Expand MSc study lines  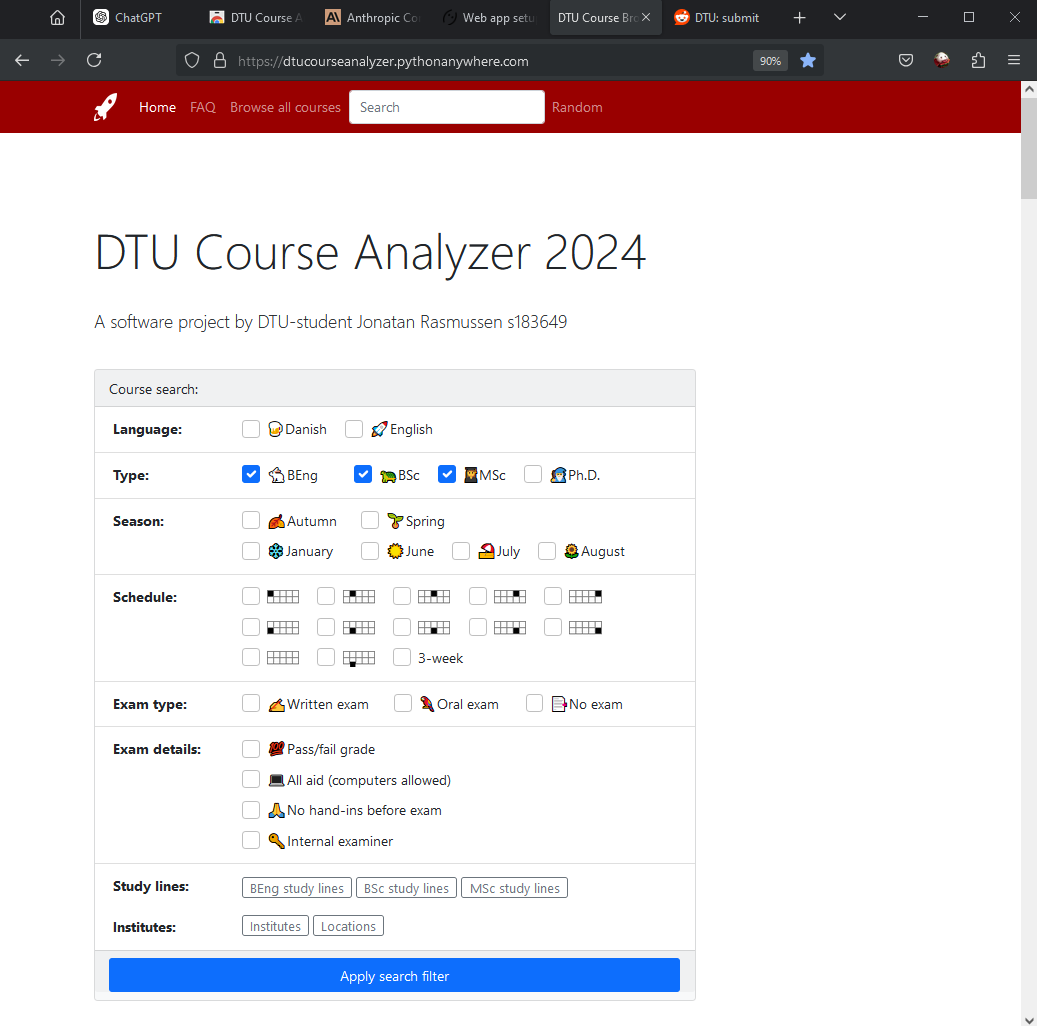pyautogui.click(x=515, y=888)
